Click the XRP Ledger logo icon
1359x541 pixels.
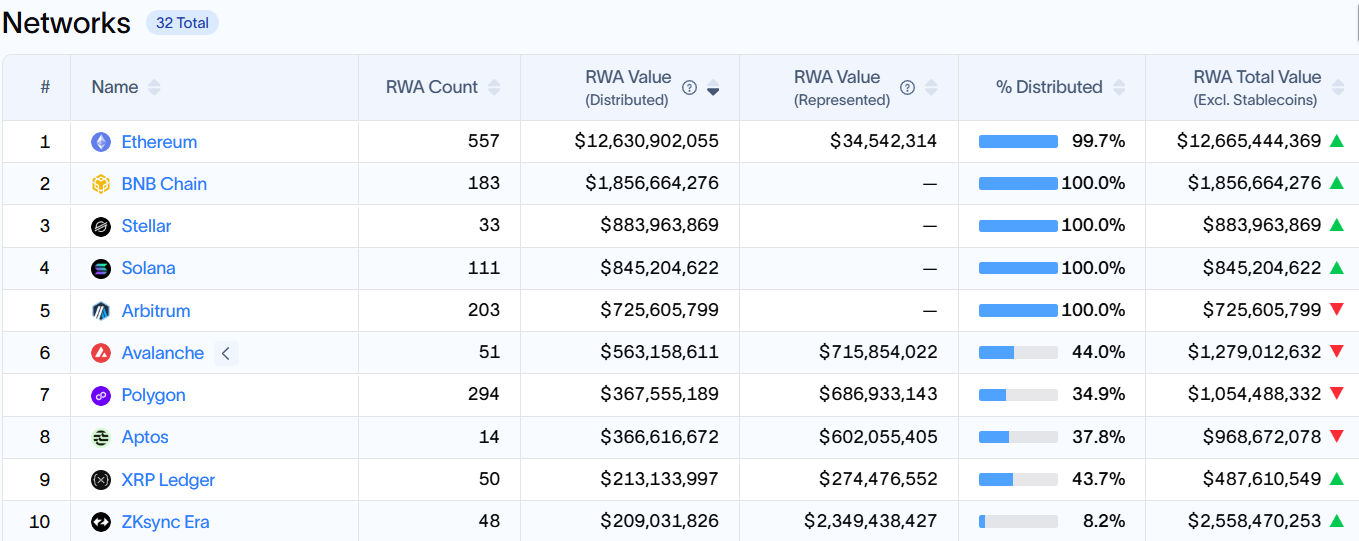point(101,480)
